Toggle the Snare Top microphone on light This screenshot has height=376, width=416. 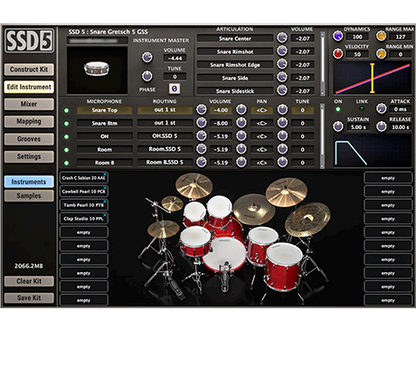66,110
